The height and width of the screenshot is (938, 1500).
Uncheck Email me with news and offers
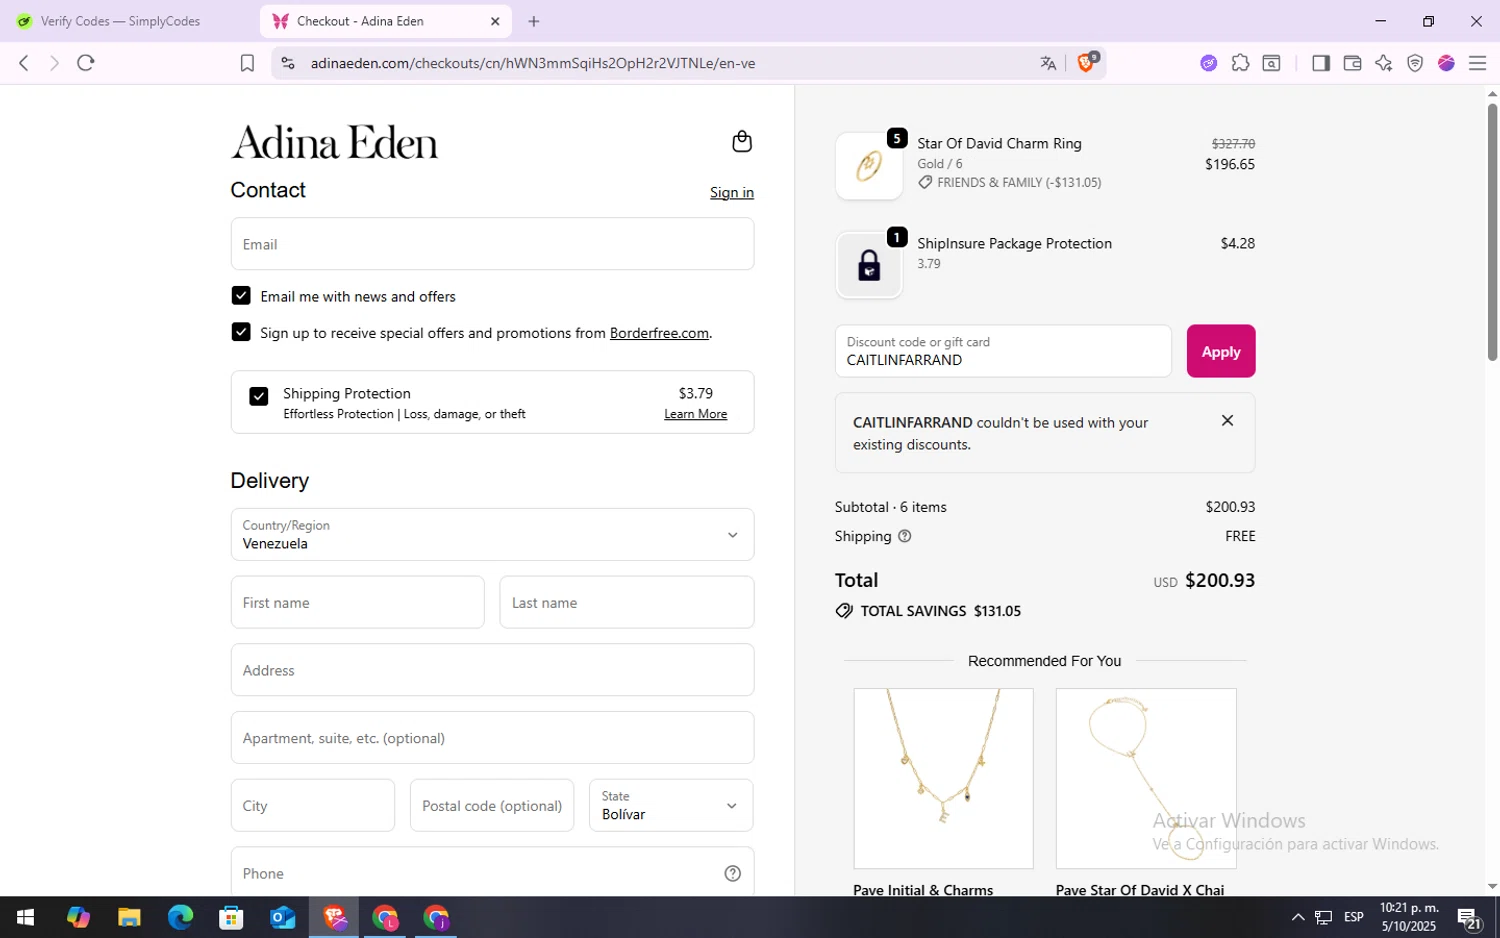point(241,296)
